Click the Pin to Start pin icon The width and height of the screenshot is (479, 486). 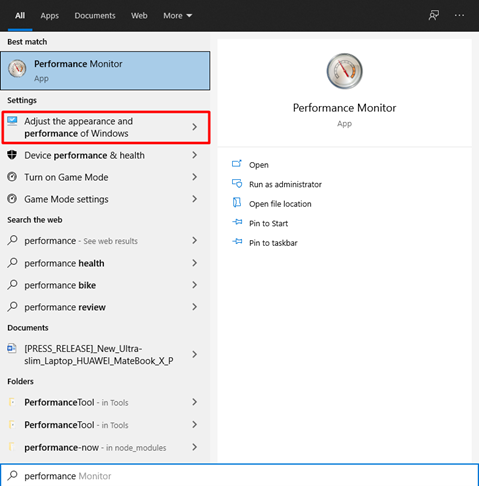pyautogui.click(x=237, y=222)
